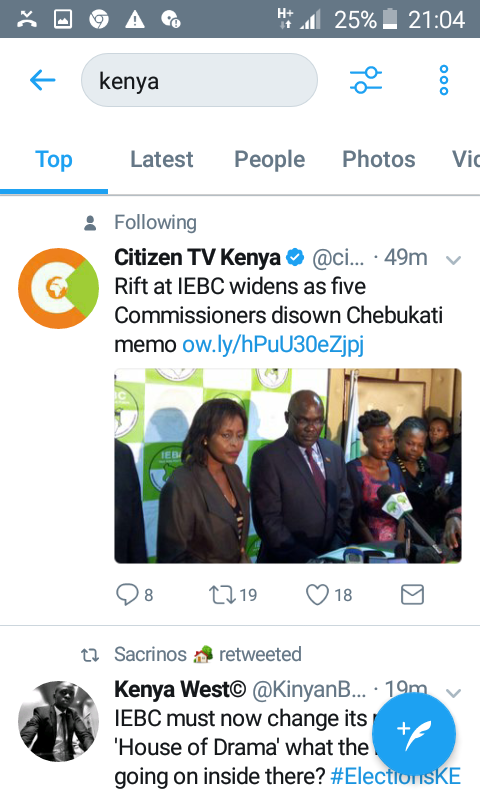Open Citizen TV Kenya profile avatar
Screen dimensions: 480x800
click(59, 288)
